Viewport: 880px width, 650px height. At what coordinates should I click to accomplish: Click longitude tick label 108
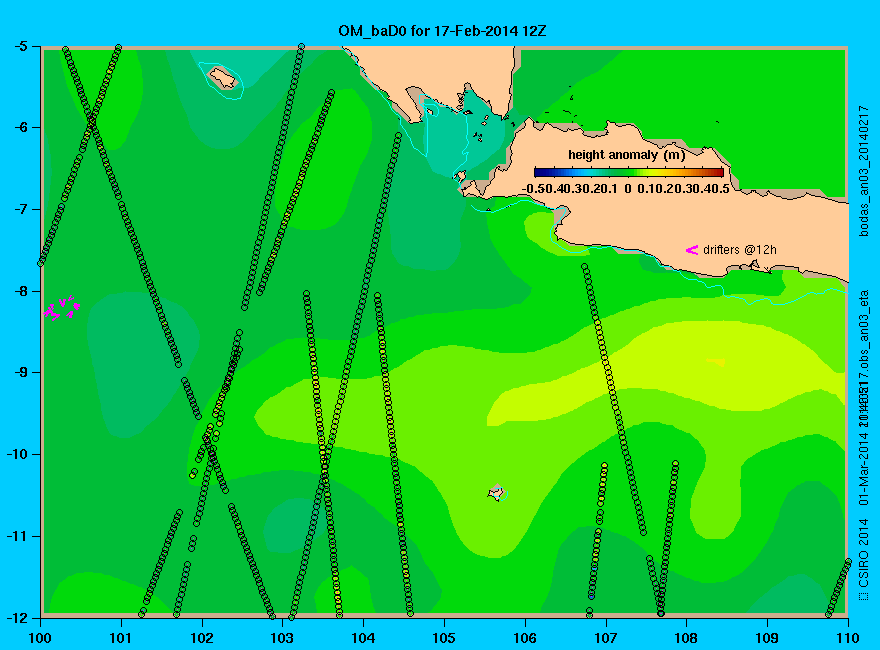(686, 638)
